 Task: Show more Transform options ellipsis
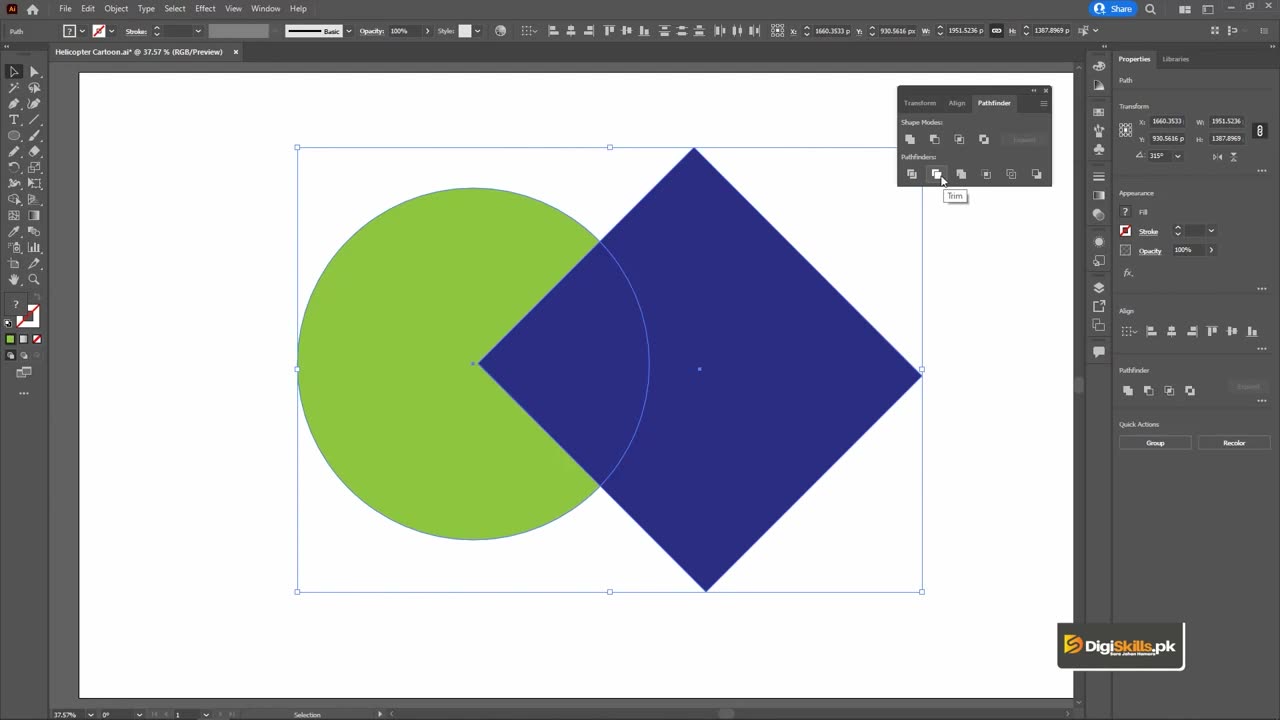1262,170
